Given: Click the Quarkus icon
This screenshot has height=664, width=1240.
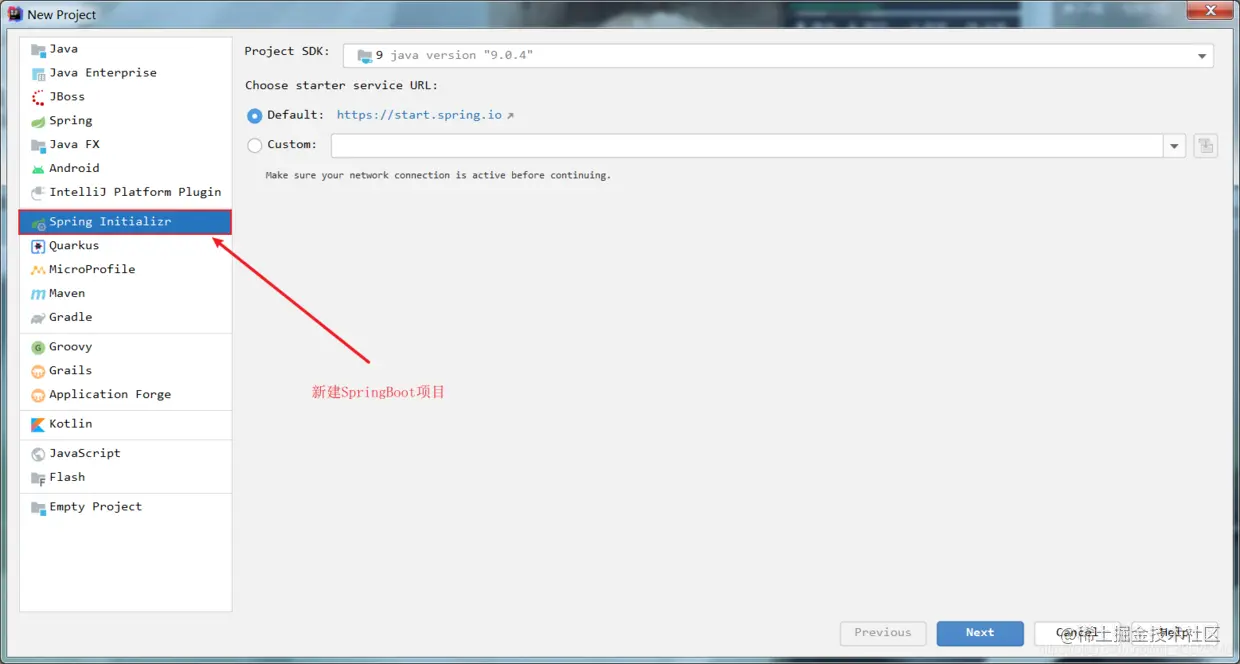Looking at the screenshot, I should 38,246.
